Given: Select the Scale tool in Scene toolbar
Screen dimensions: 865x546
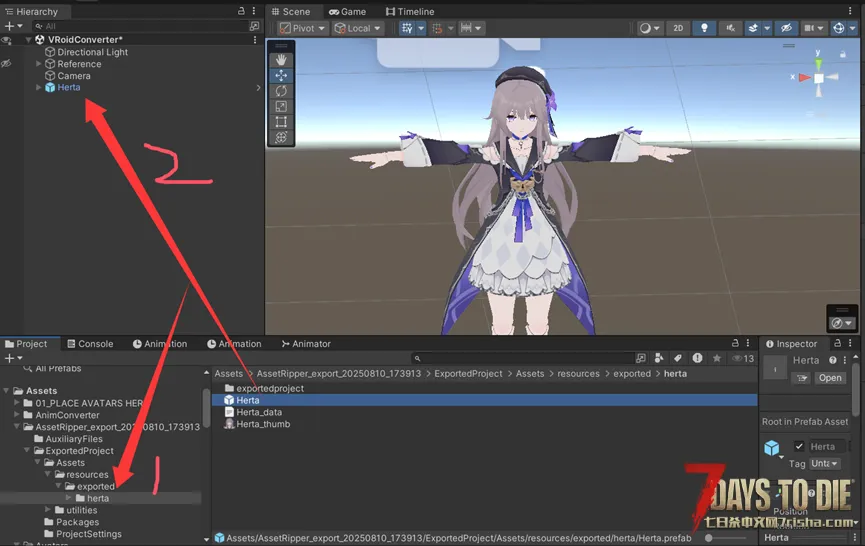Looking at the screenshot, I should pyautogui.click(x=281, y=106).
